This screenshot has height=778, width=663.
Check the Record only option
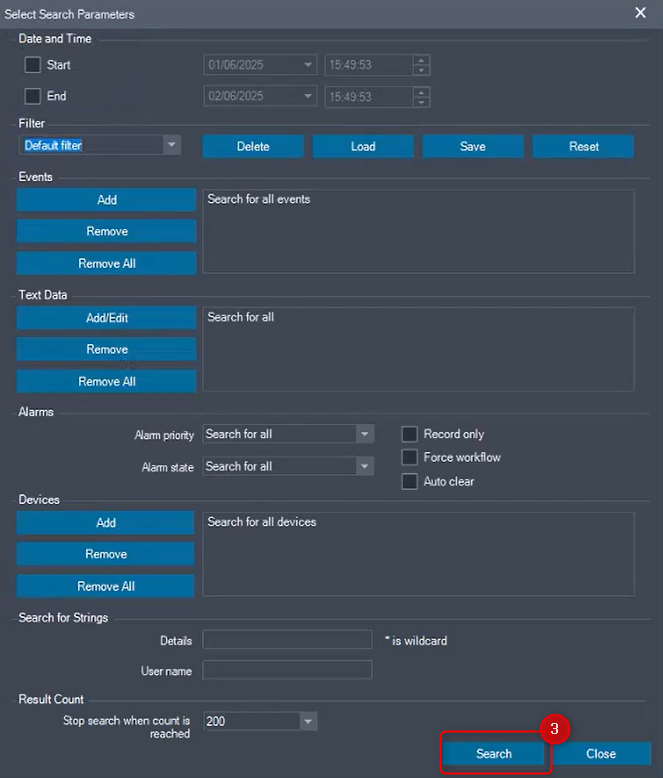click(409, 434)
